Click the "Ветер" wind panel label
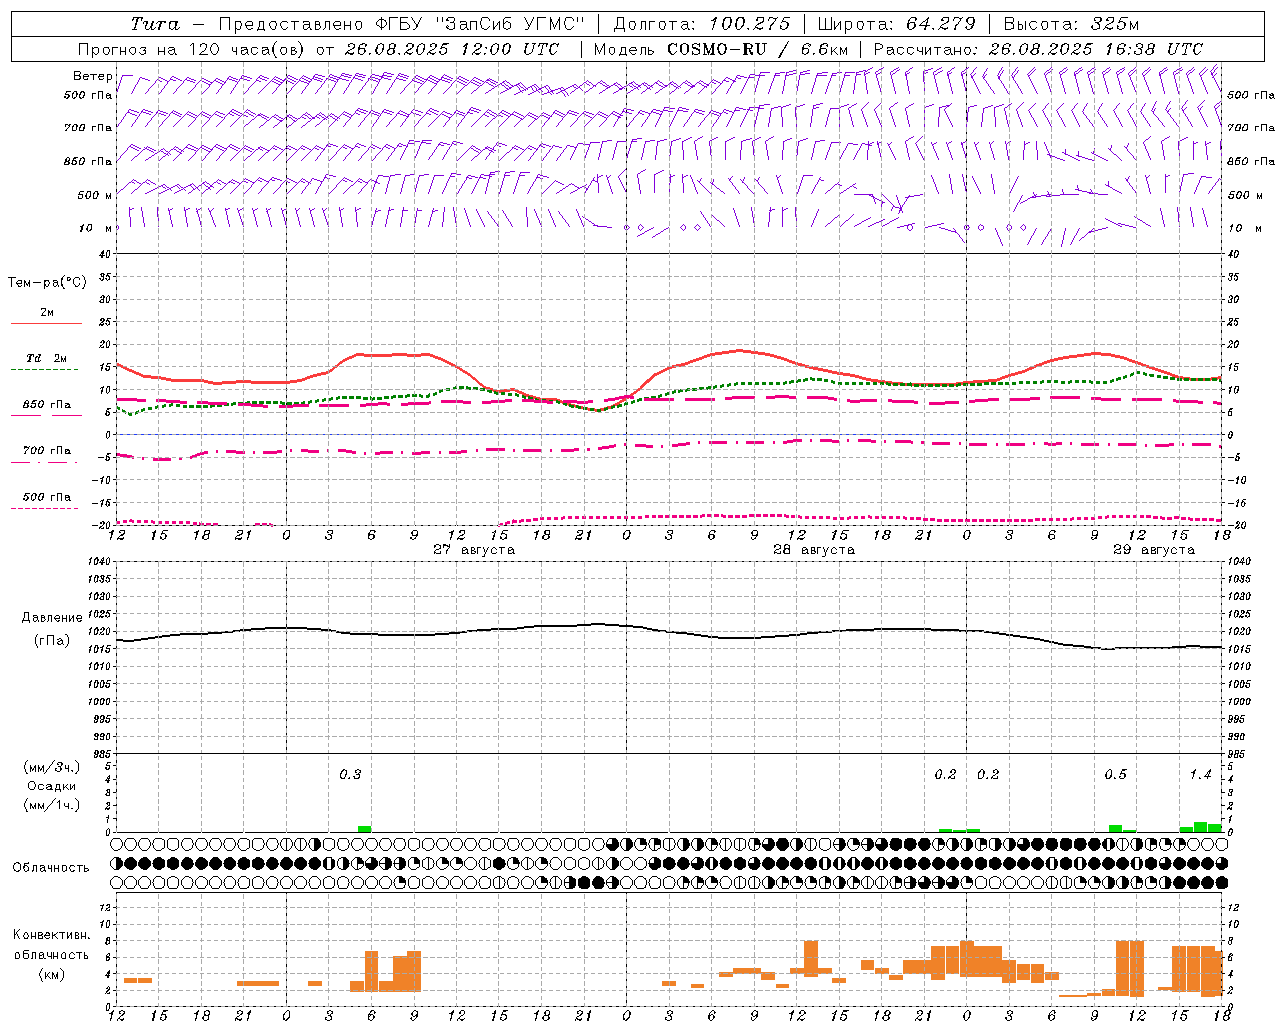 click(x=92, y=76)
